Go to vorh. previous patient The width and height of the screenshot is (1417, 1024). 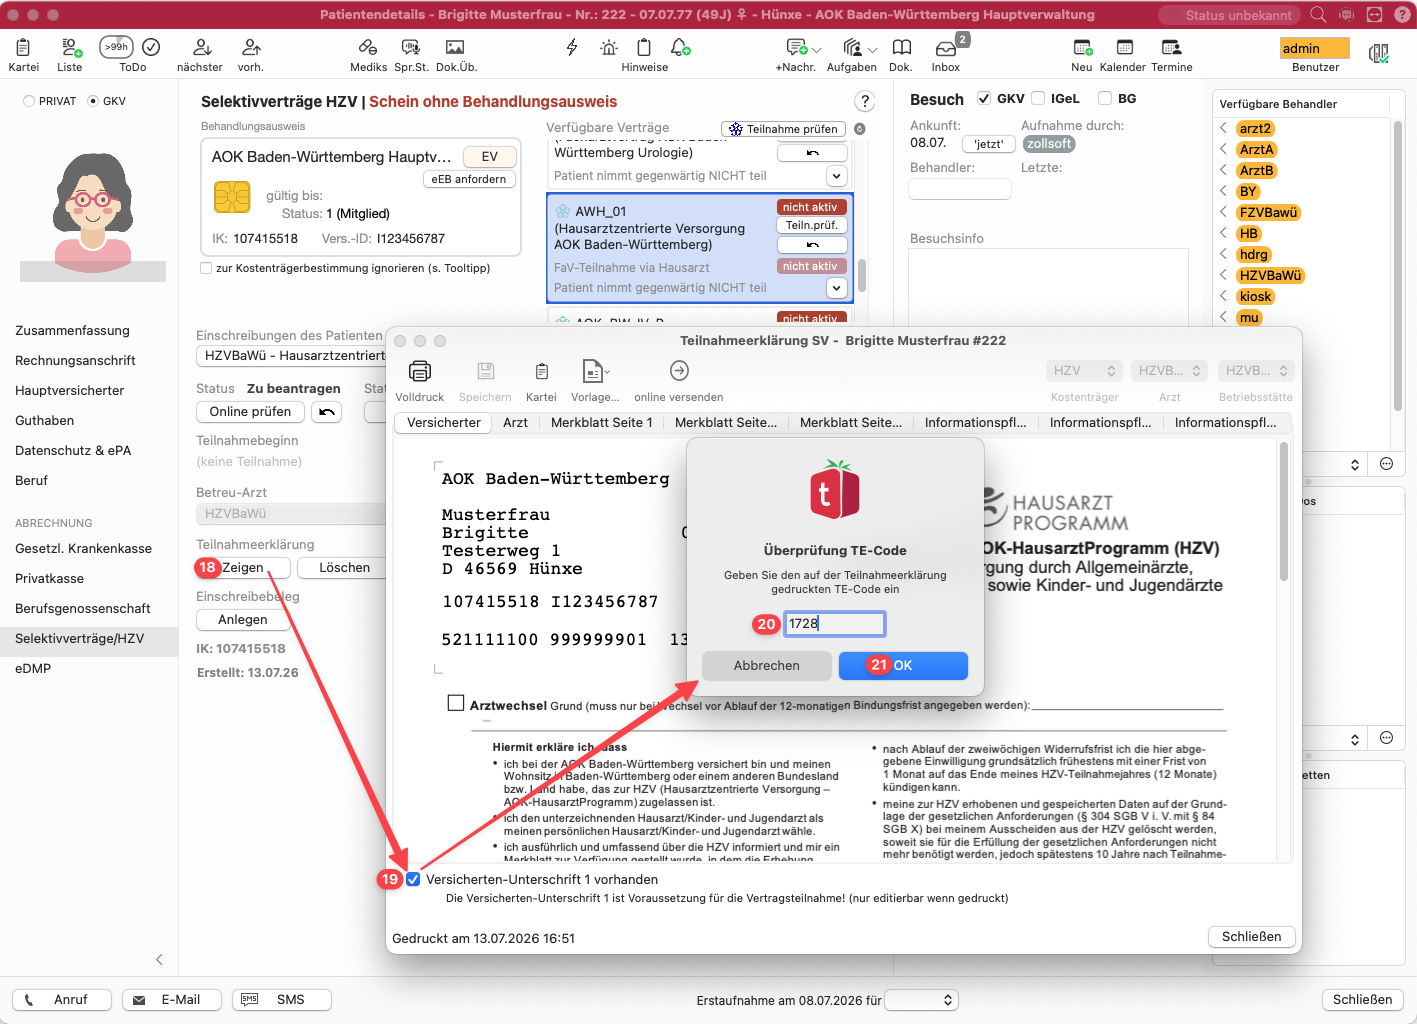(x=251, y=48)
